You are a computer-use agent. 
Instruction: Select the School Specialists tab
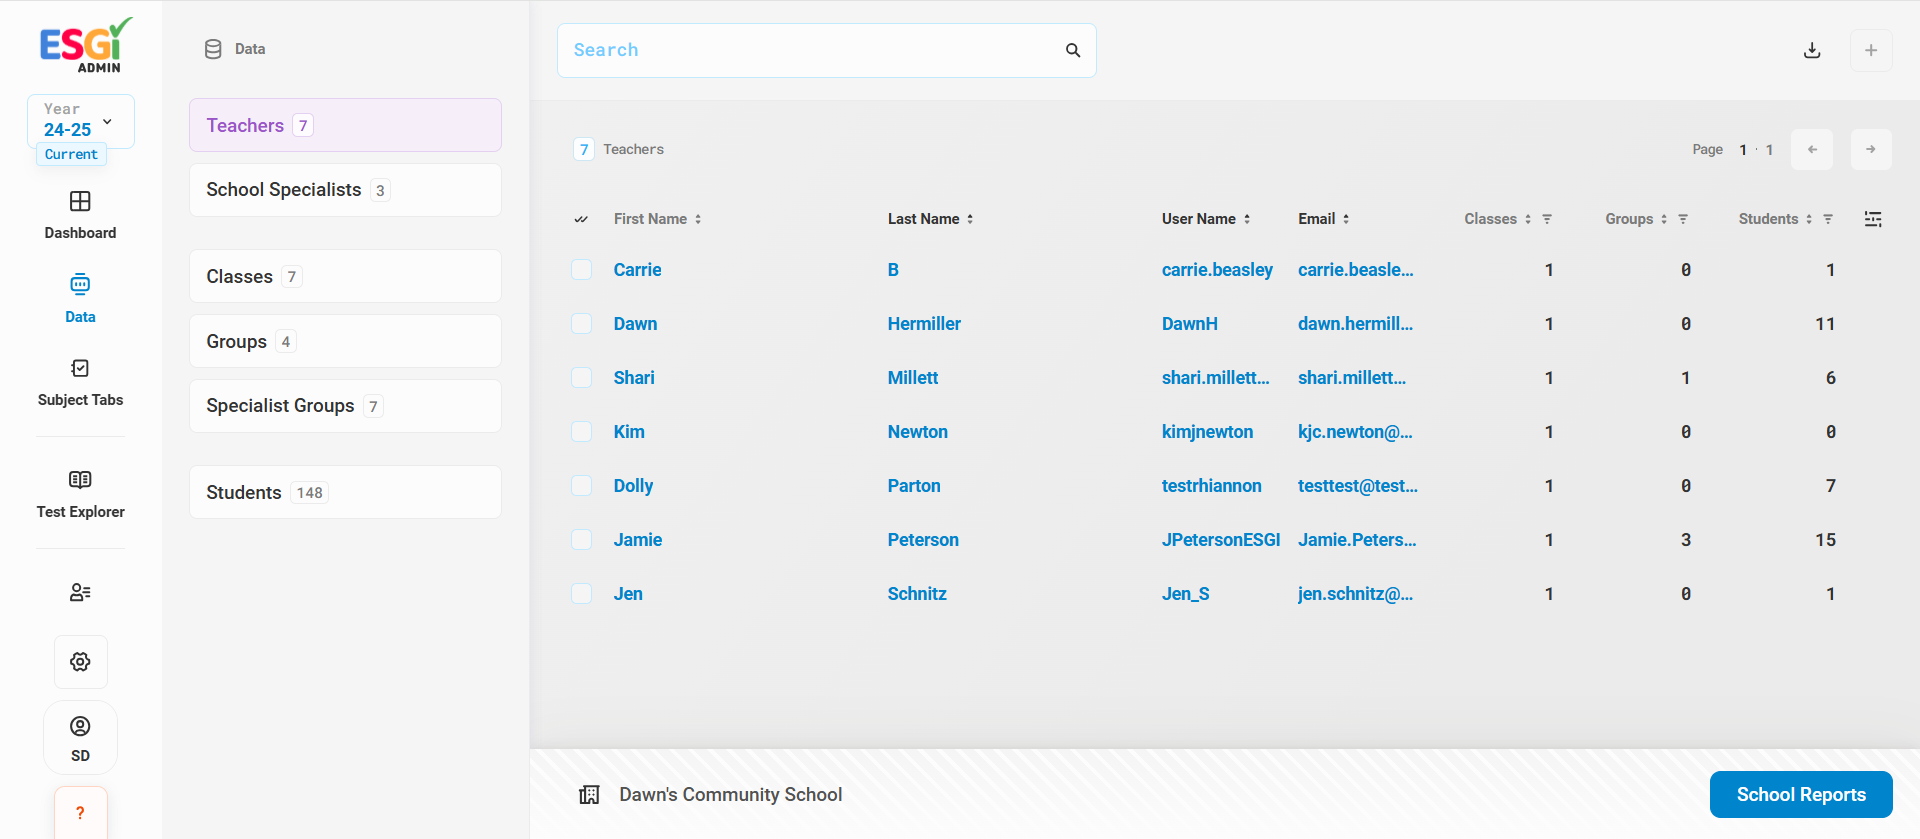345,190
